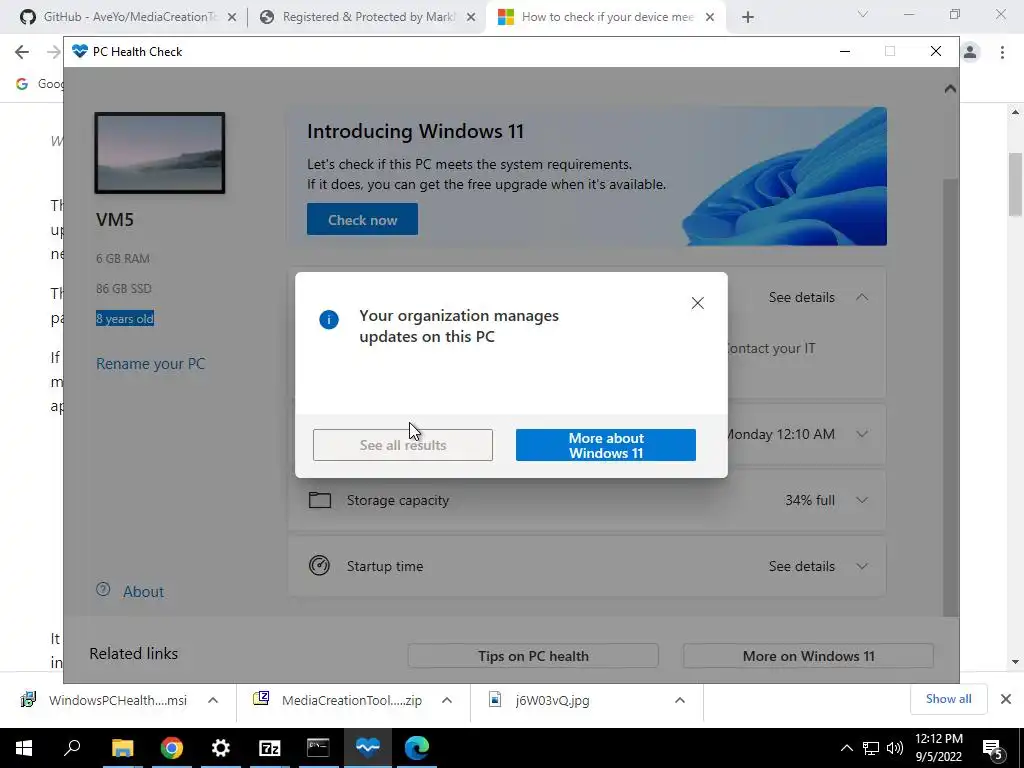Expand options for MediaCreationTool zip download
Image resolution: width=1024 pixels, height=768 pixels.
point(447,700)
